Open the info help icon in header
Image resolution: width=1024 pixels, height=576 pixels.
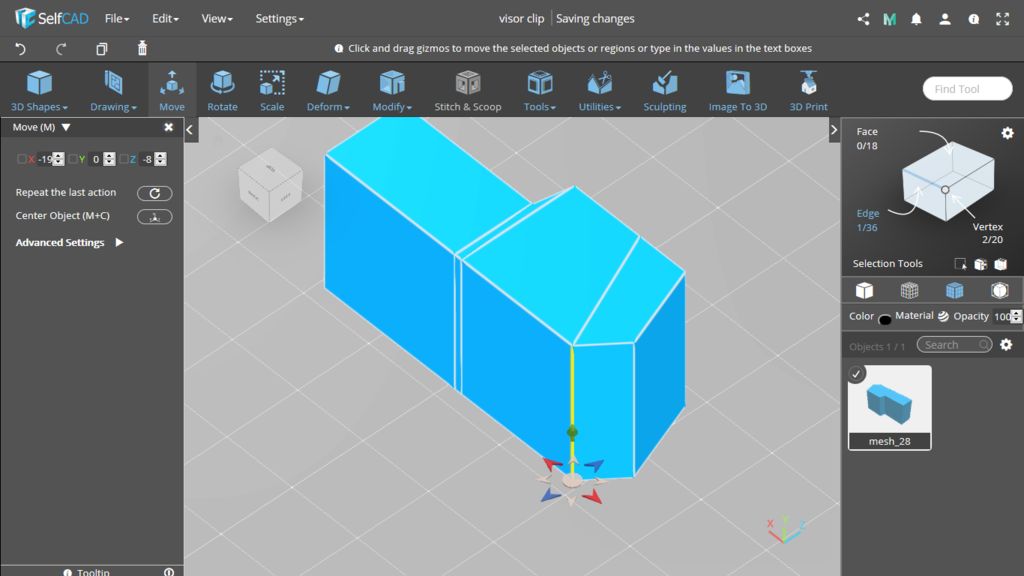click(974, 19)
